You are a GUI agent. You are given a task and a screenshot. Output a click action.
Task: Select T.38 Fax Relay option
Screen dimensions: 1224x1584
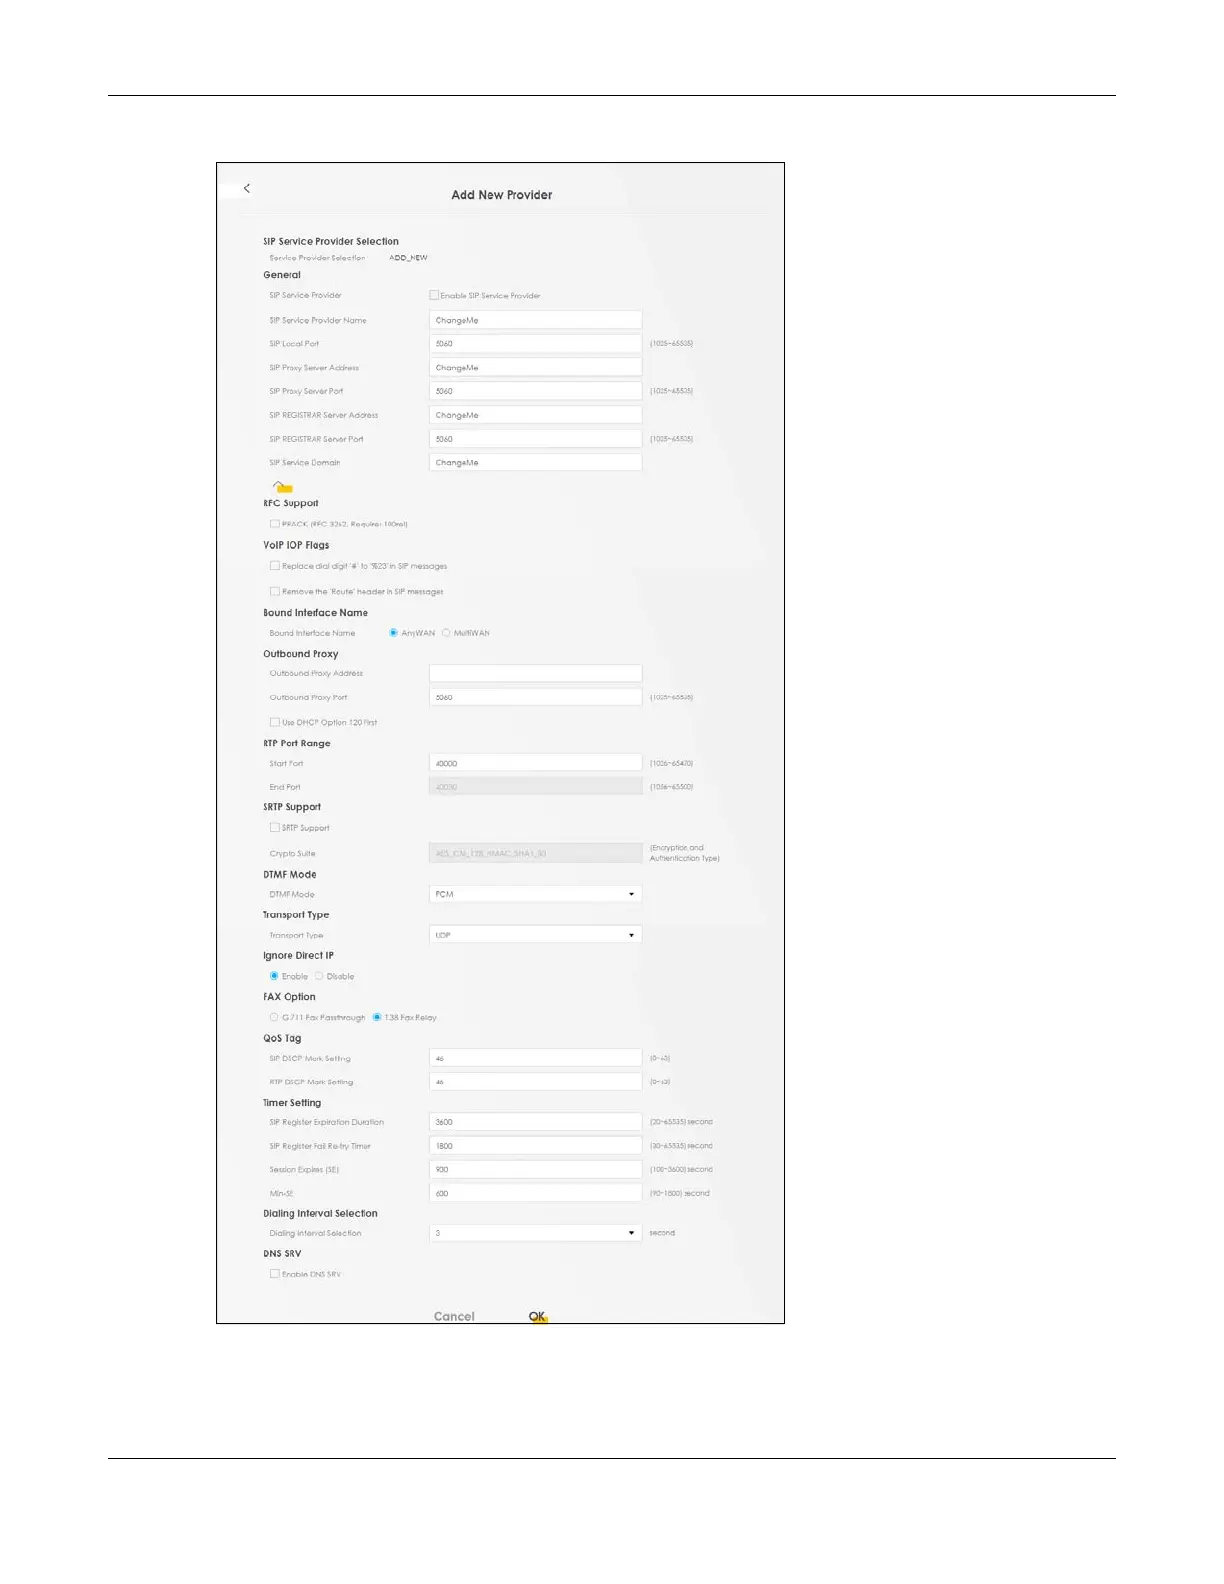[377, 1017]
